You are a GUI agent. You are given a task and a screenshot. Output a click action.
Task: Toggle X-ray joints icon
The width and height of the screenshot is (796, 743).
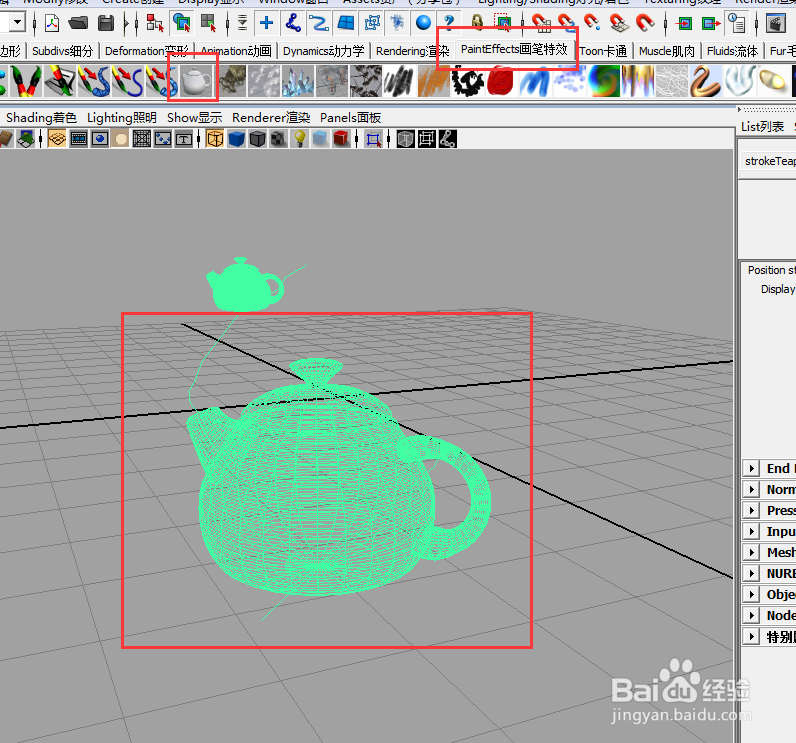pos(448,139)
